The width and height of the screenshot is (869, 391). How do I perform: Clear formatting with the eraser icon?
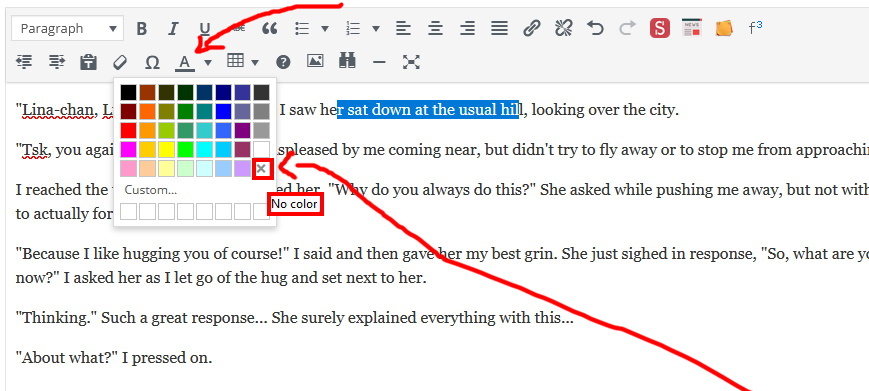pyautogui.click(x=120, y=62)
